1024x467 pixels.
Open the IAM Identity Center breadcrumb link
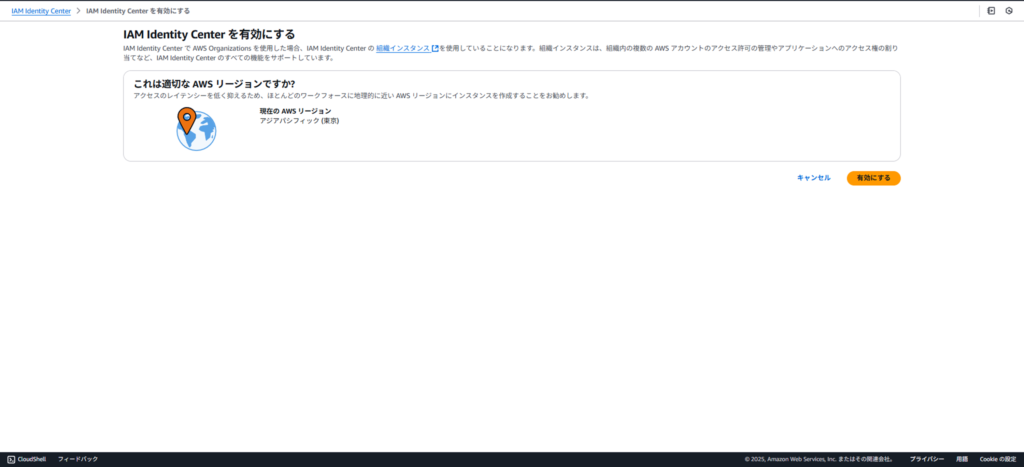[x=41, y=11]
